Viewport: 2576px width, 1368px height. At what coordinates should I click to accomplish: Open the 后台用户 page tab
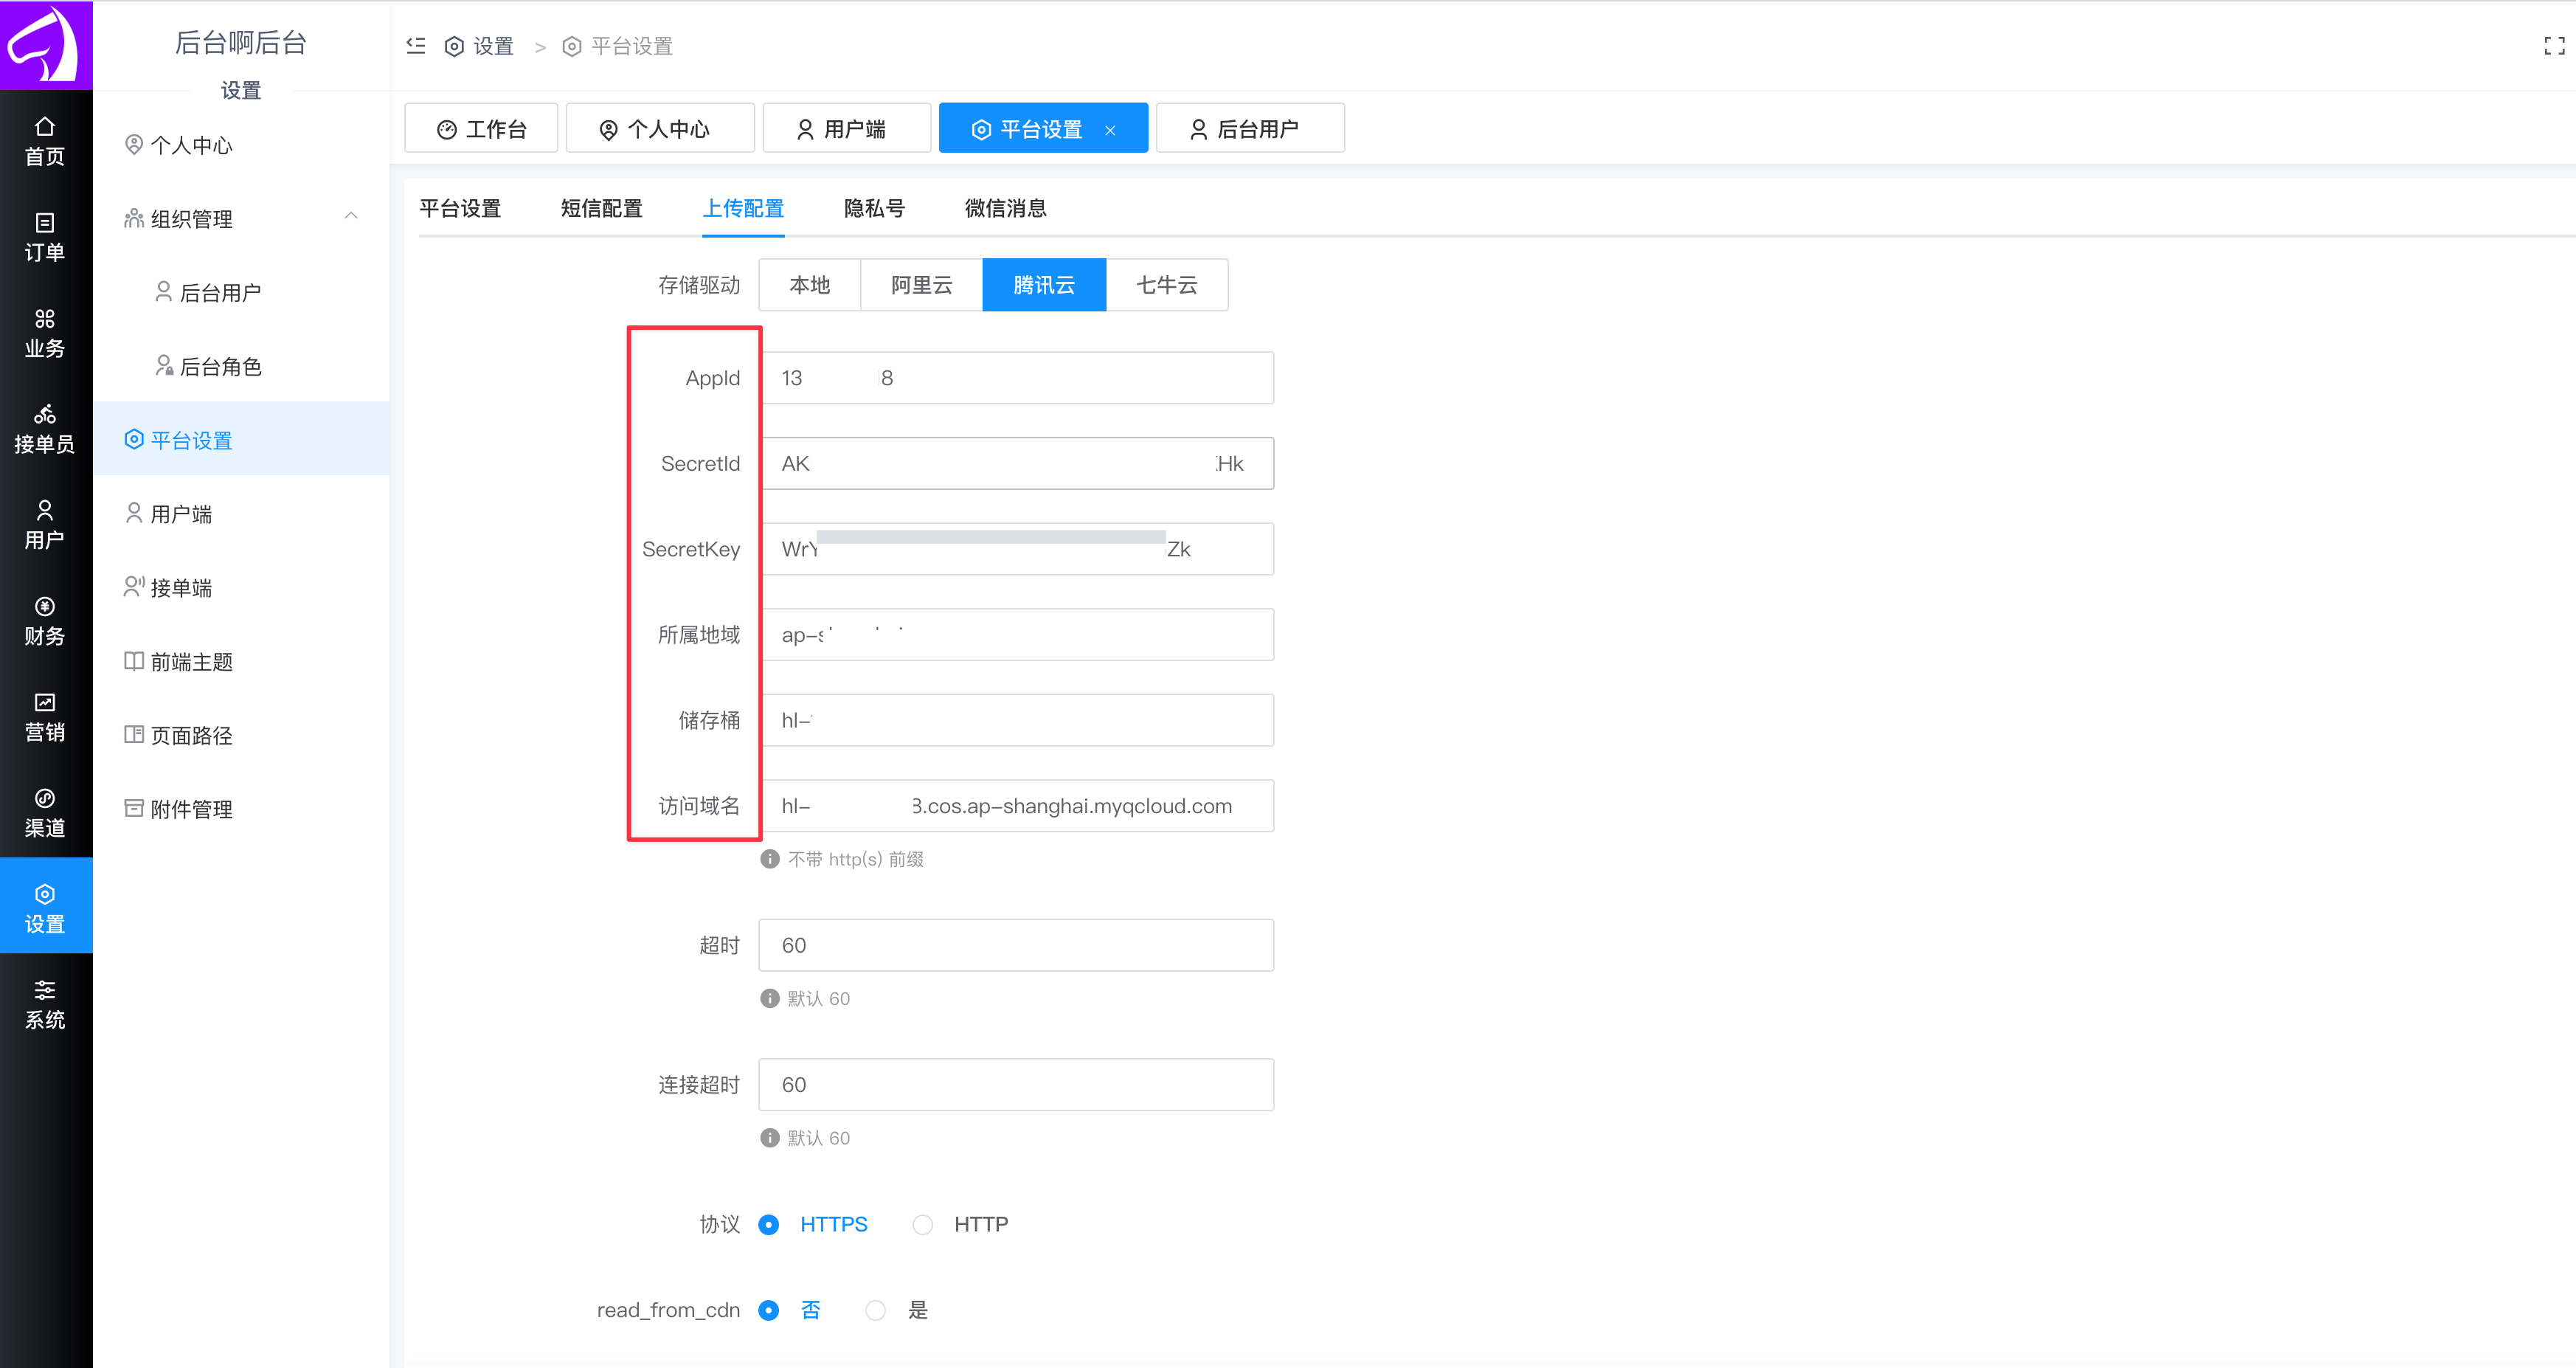[x=1250, y=129]
